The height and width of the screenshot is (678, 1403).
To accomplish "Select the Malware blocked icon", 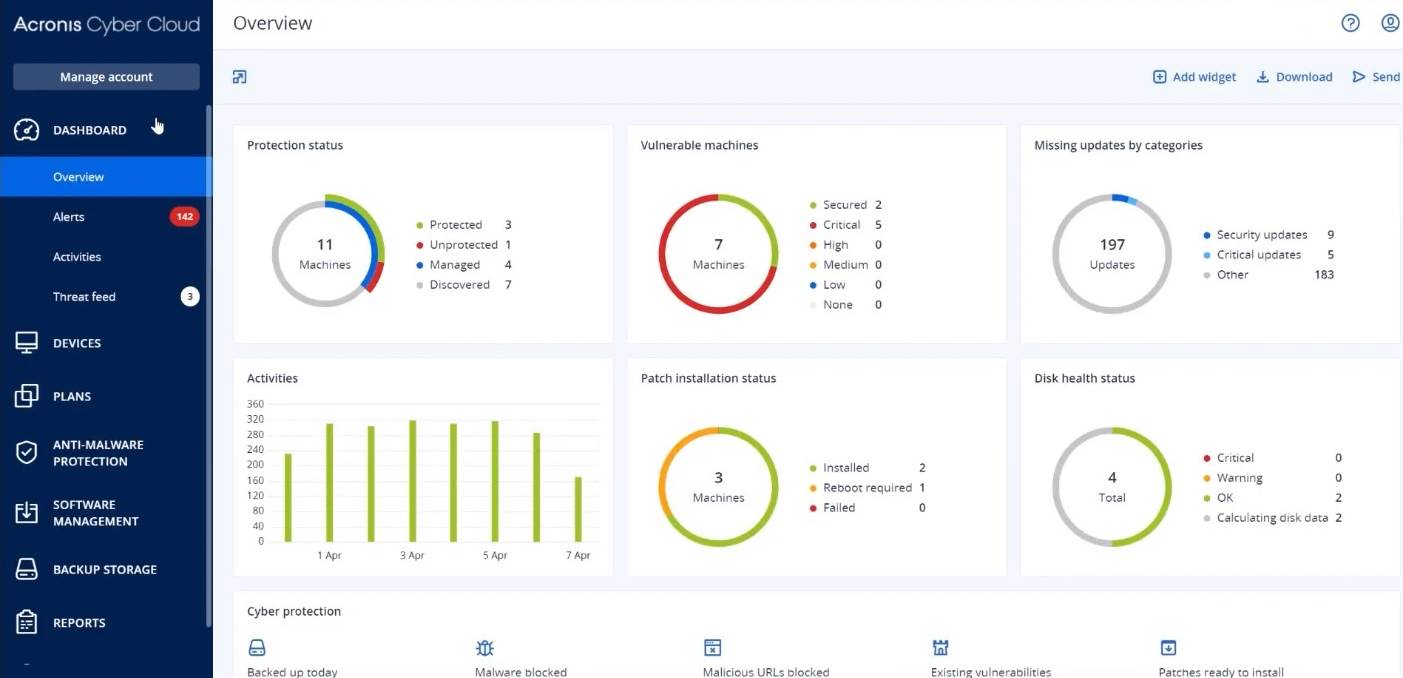I will pos(485,647).
